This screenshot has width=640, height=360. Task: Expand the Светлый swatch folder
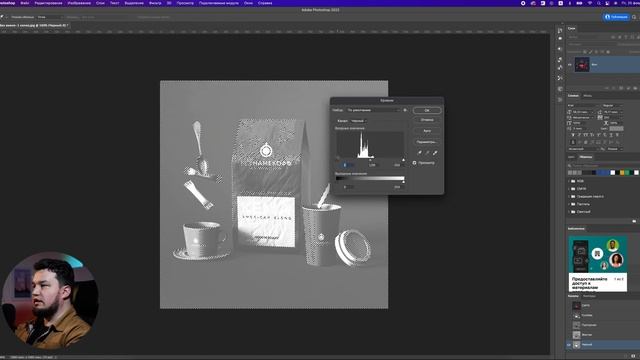click(569, 212)
